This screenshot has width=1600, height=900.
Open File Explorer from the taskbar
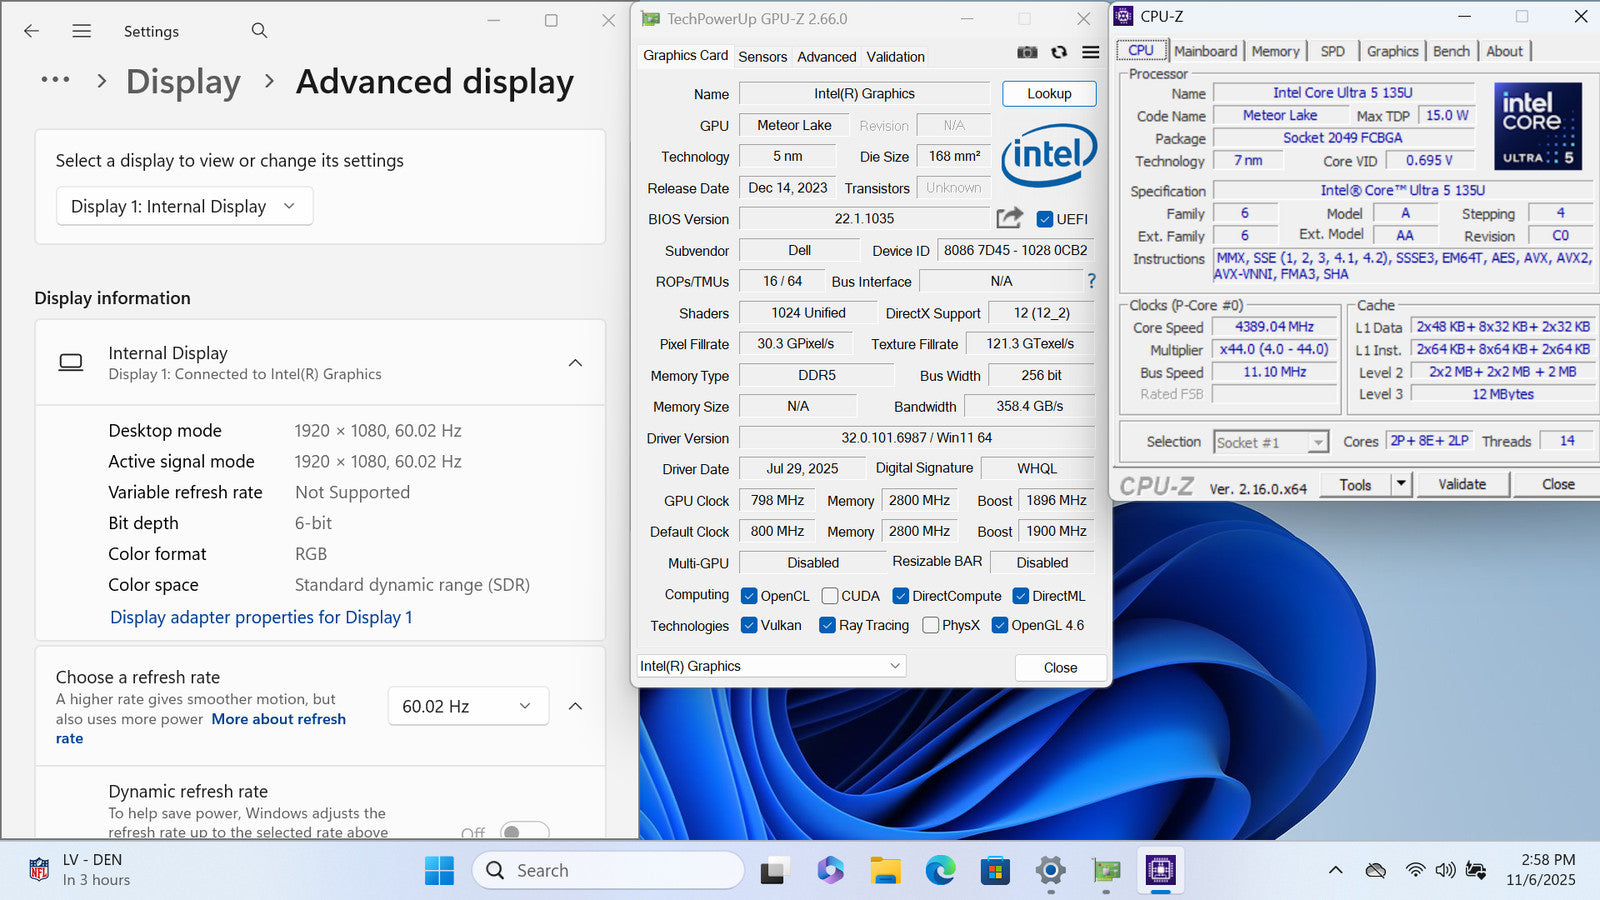(x=885, y=871)
